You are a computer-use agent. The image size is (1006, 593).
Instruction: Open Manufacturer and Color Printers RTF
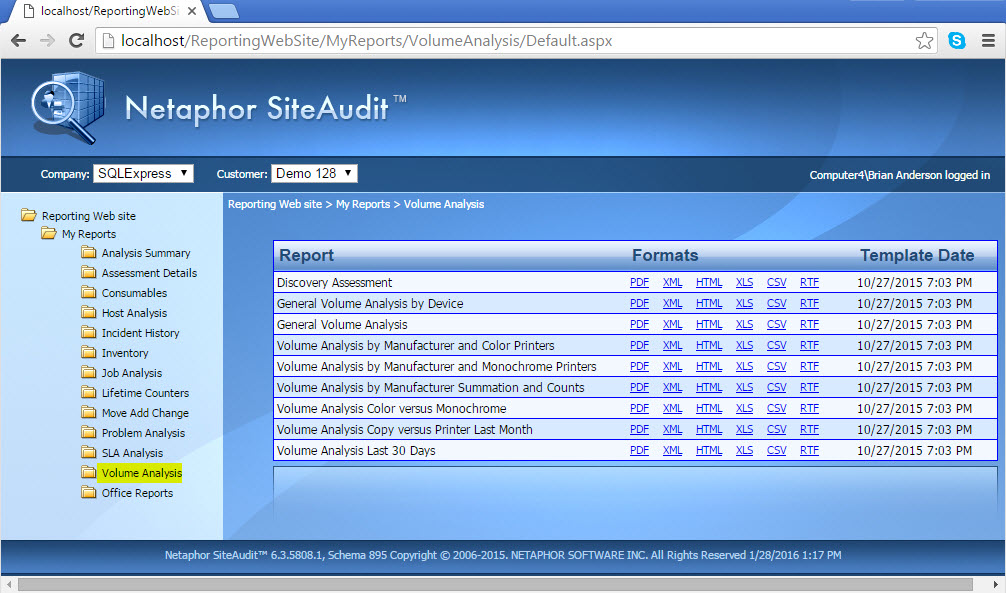click(809, 345)
